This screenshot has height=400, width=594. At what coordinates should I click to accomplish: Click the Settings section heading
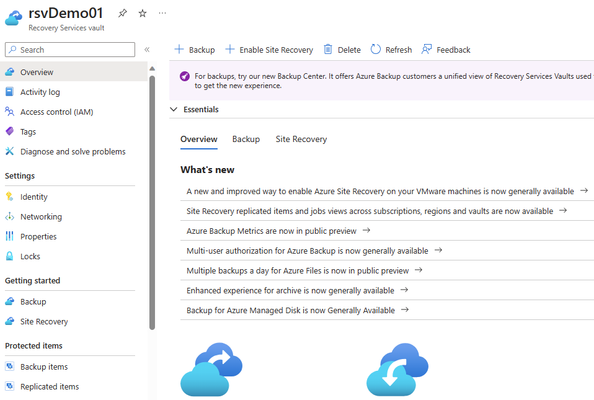point(20,176)
